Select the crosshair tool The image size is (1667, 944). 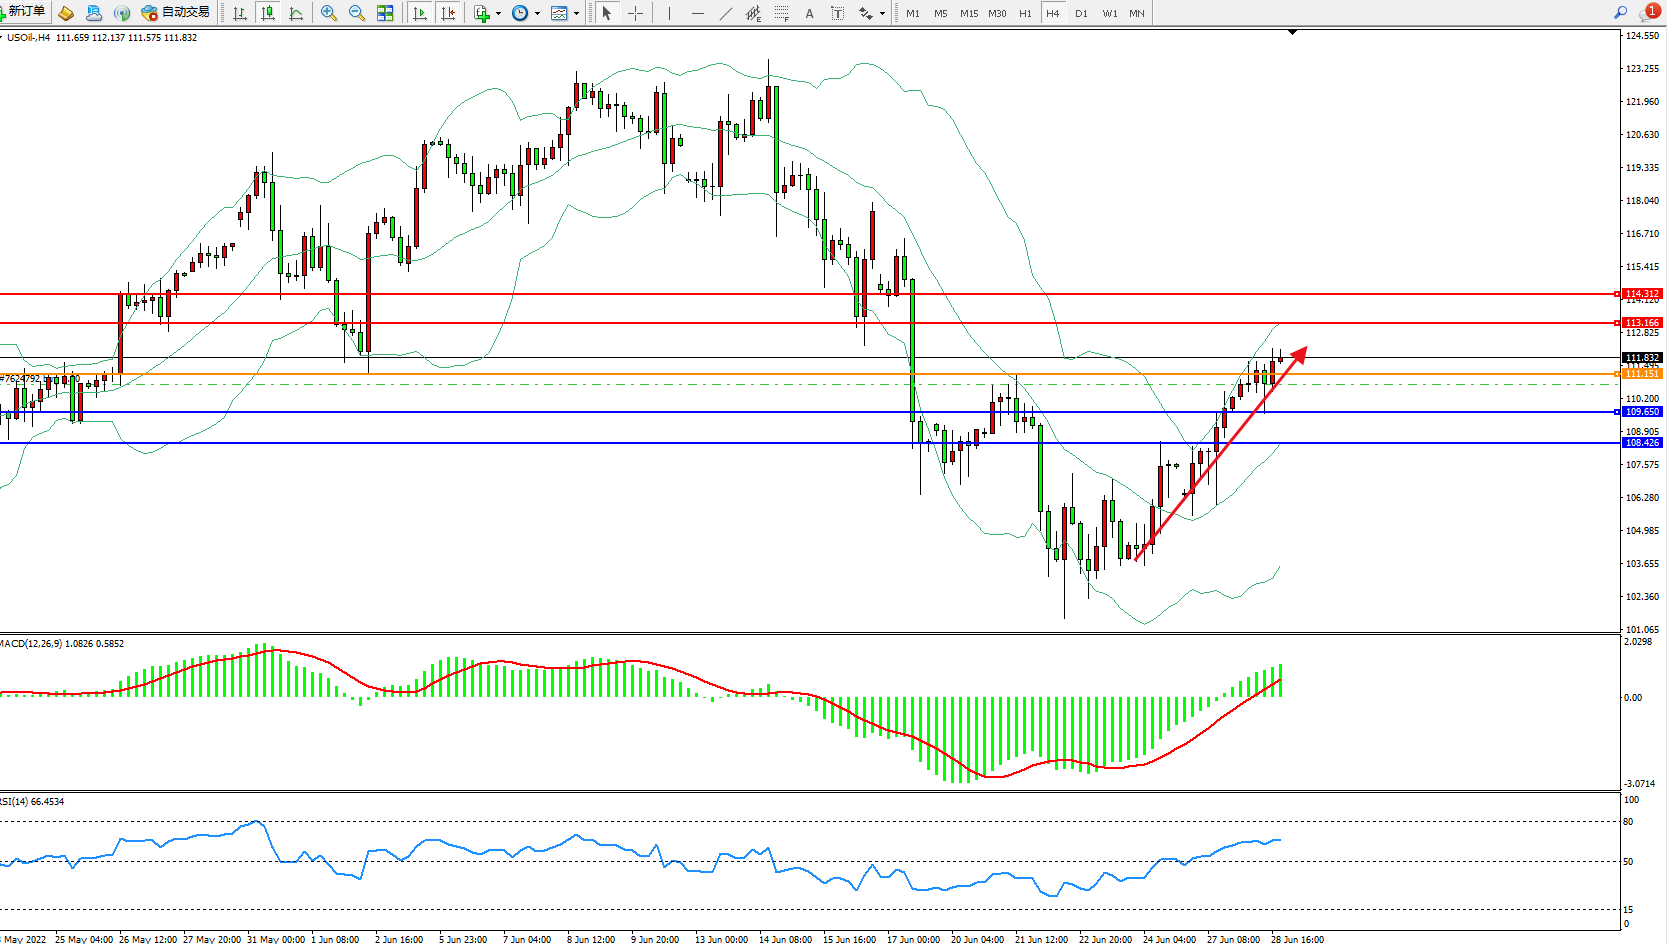pos(635,13)
